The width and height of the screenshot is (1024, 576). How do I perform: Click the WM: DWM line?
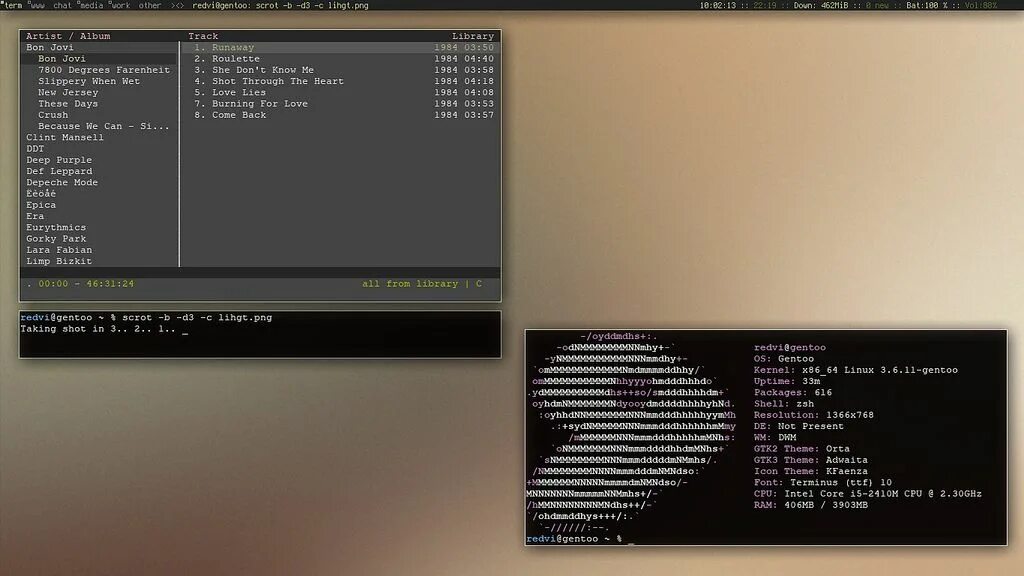[775, 438]
